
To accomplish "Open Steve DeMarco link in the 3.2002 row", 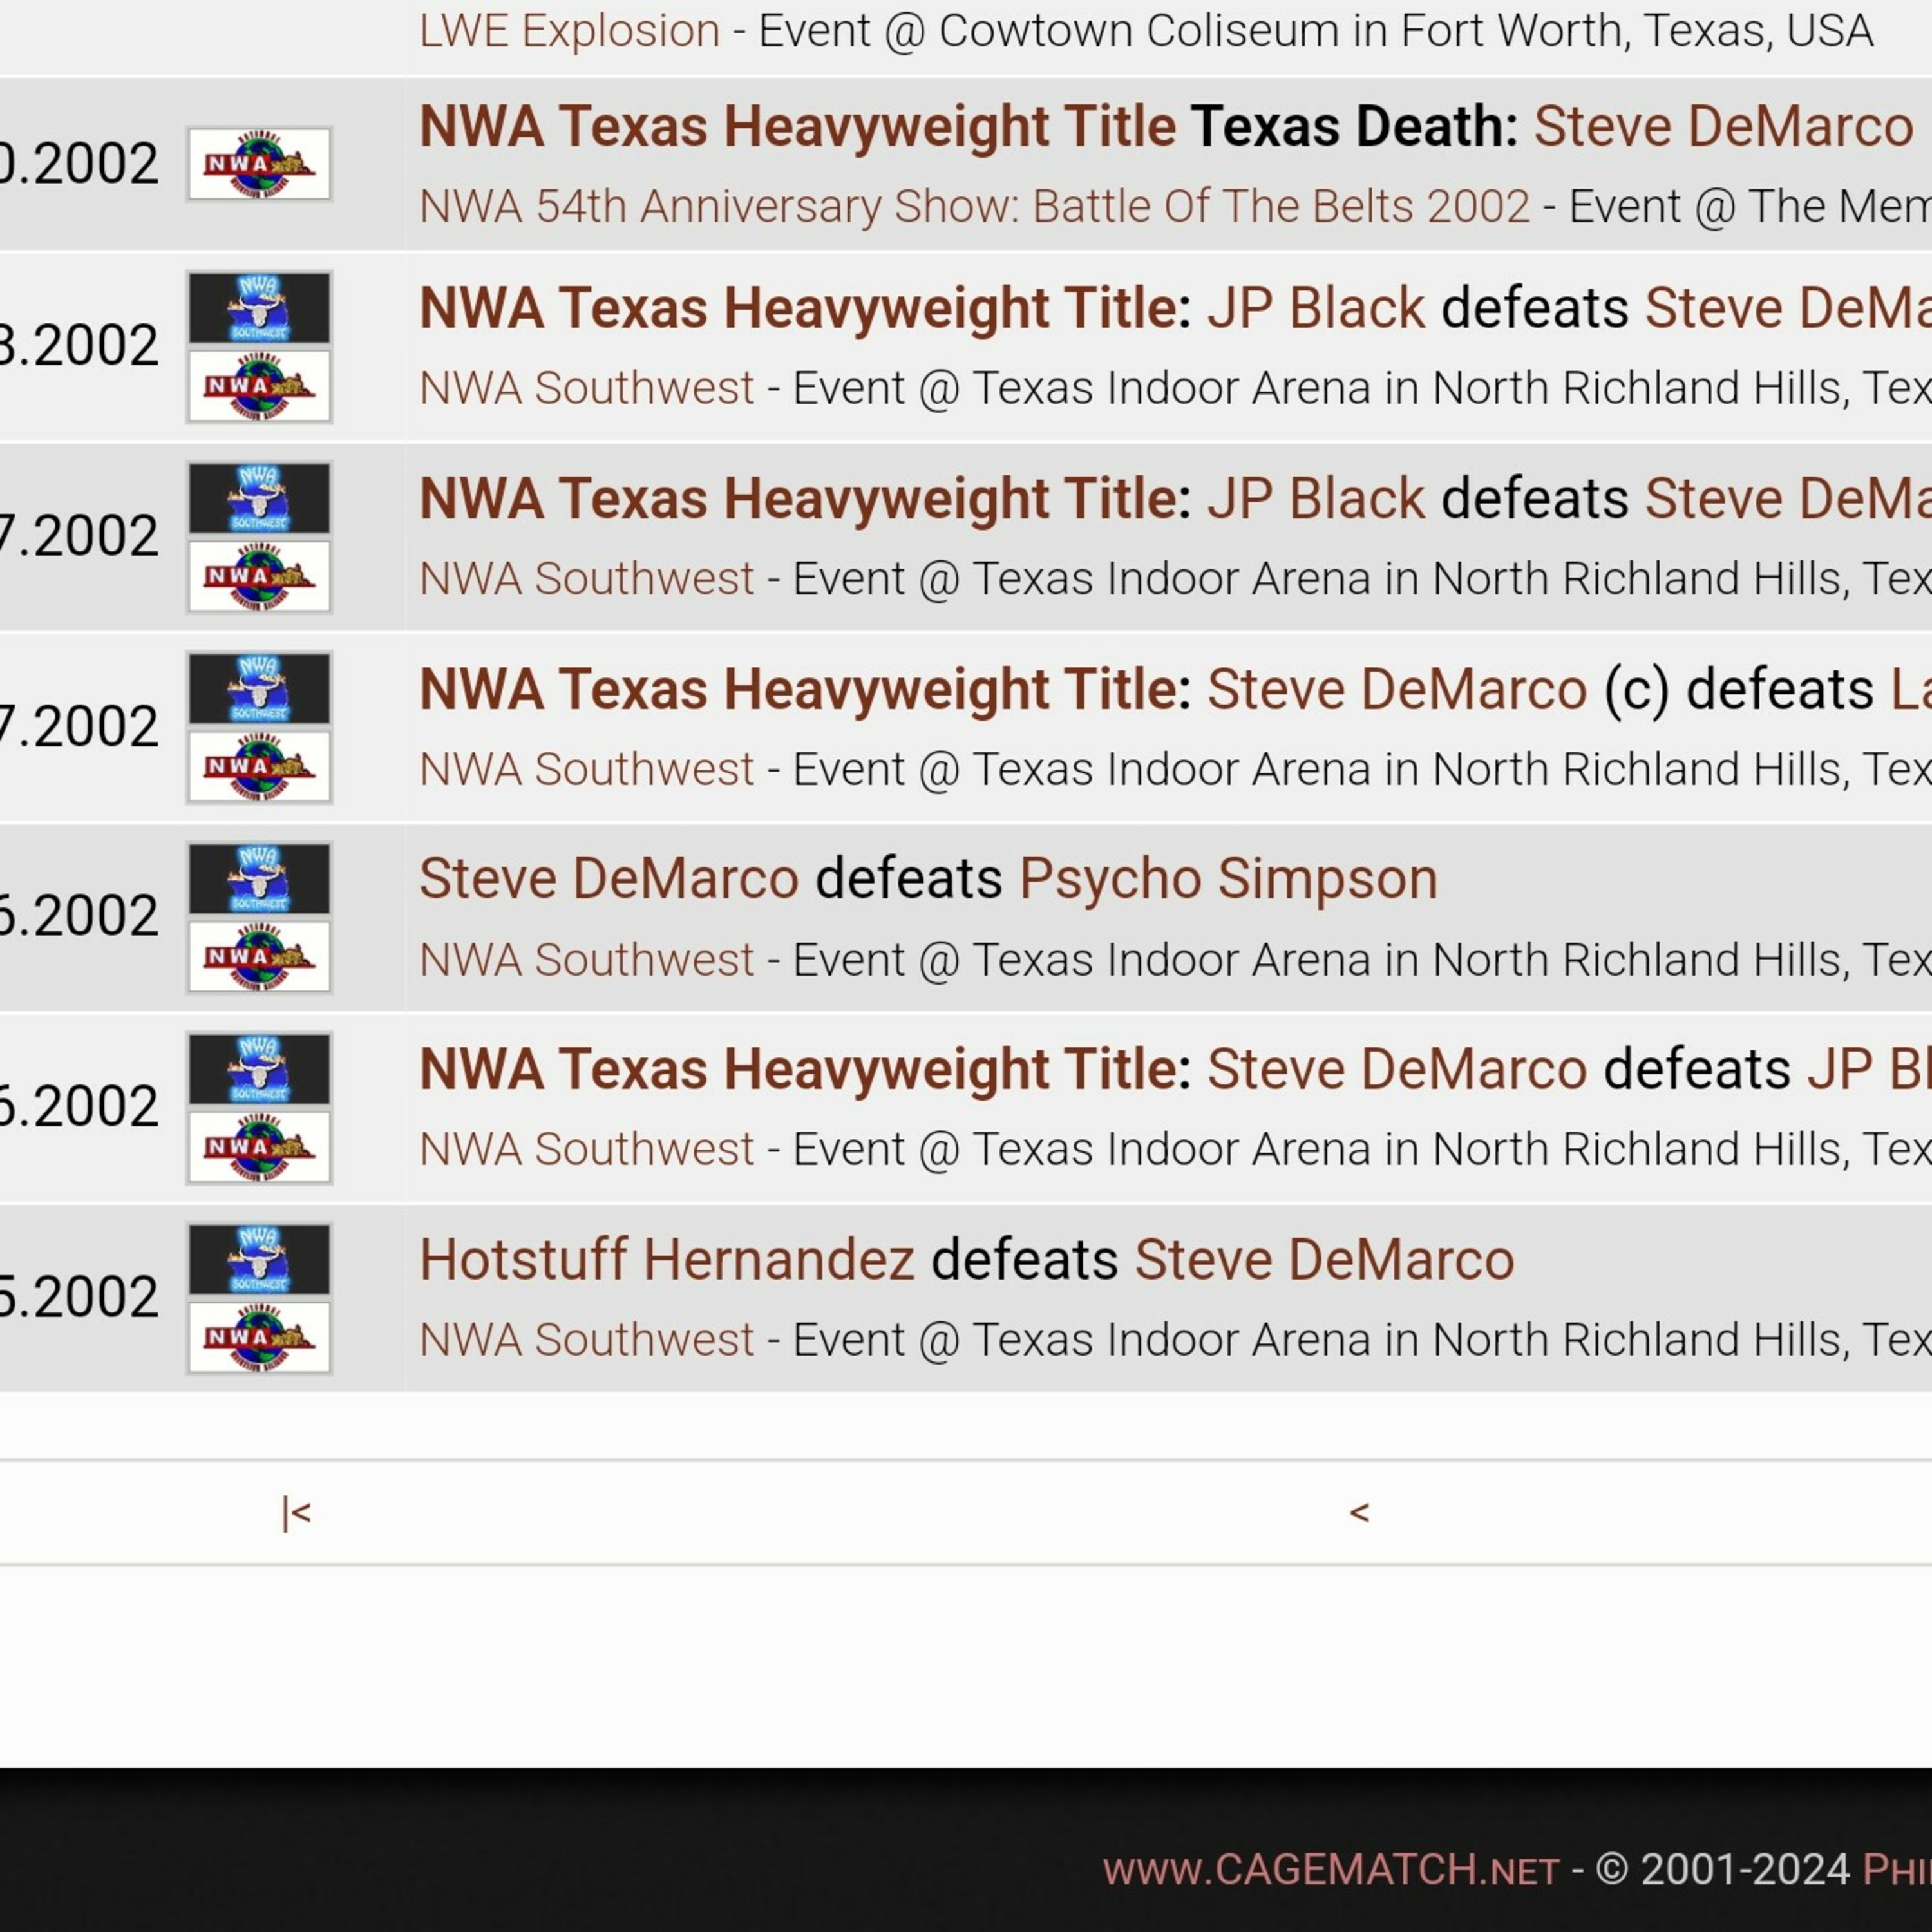I will 1788,308.
